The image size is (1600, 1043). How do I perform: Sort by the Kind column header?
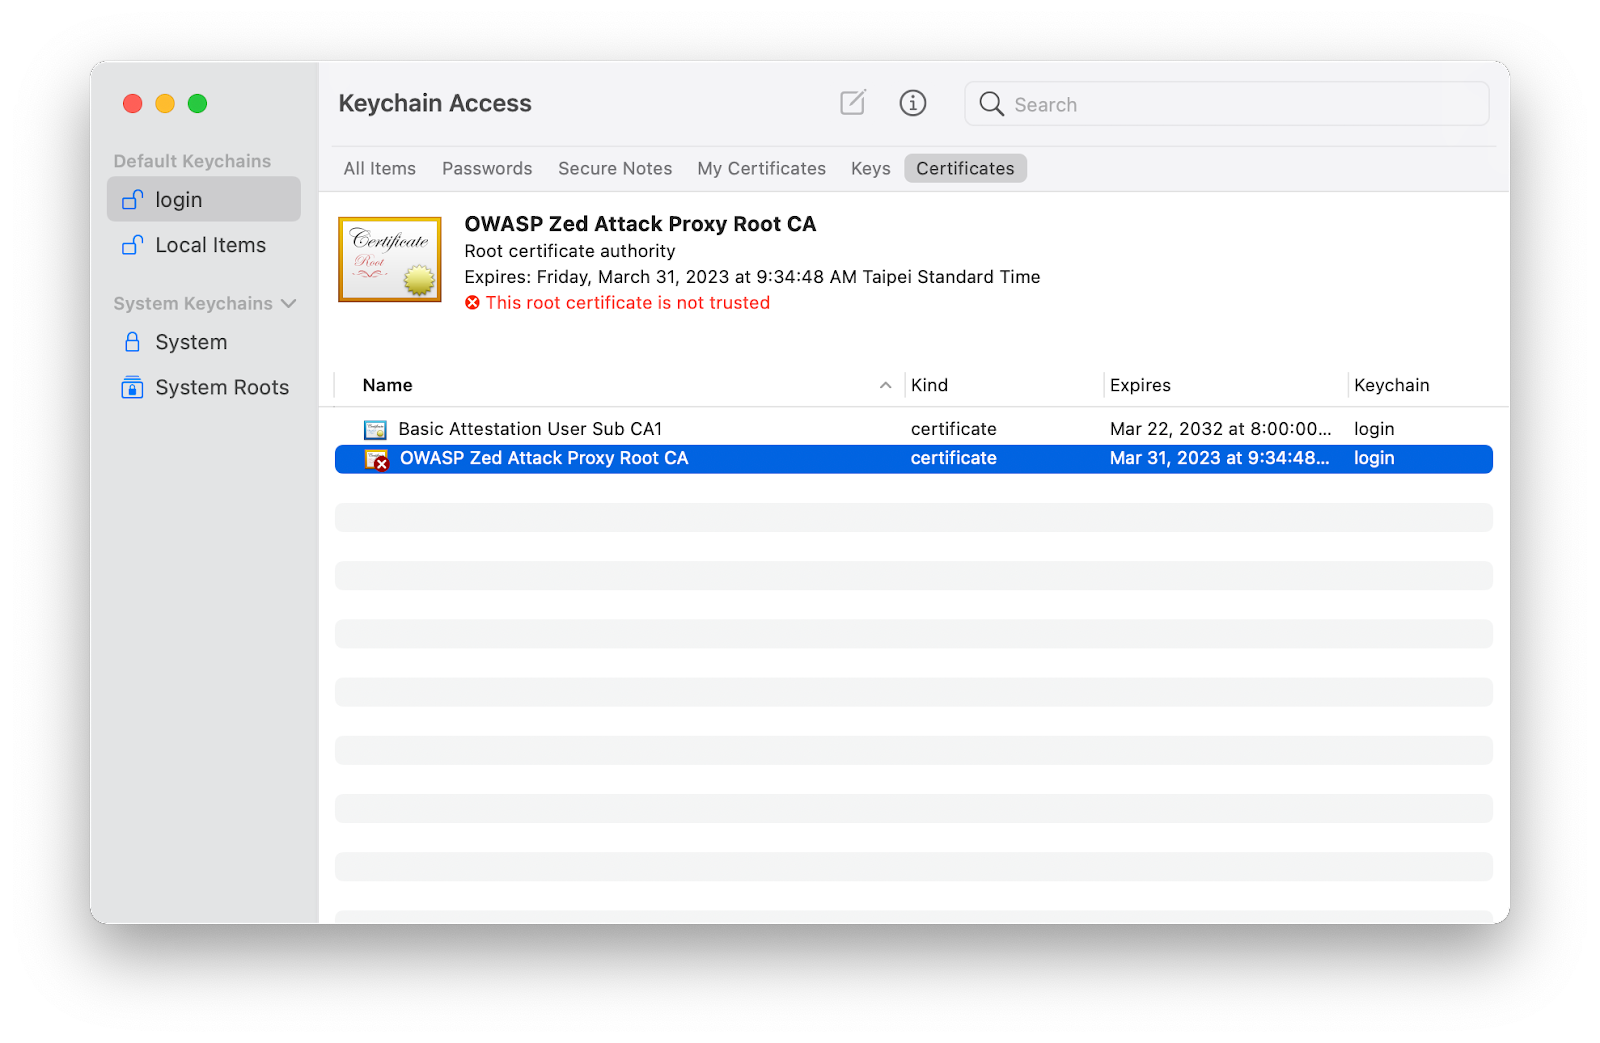930,385
